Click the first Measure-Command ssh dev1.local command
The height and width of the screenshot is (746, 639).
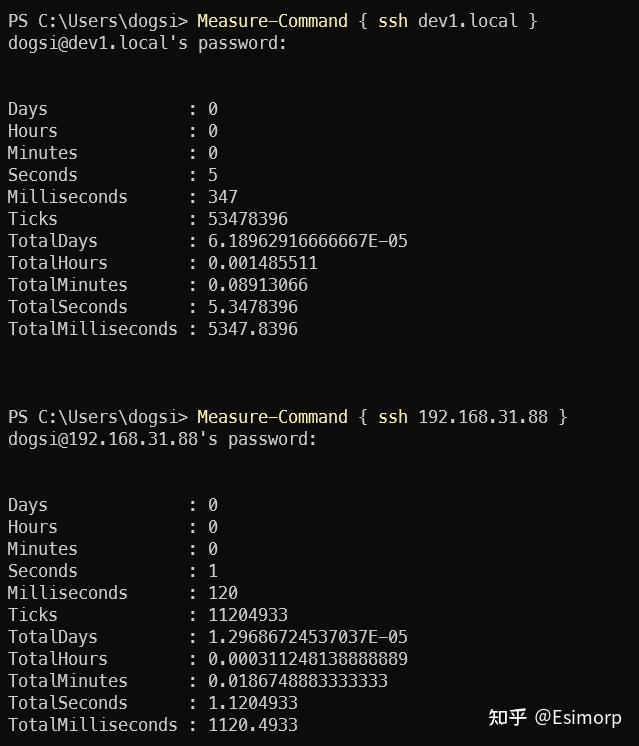(367, 21)
